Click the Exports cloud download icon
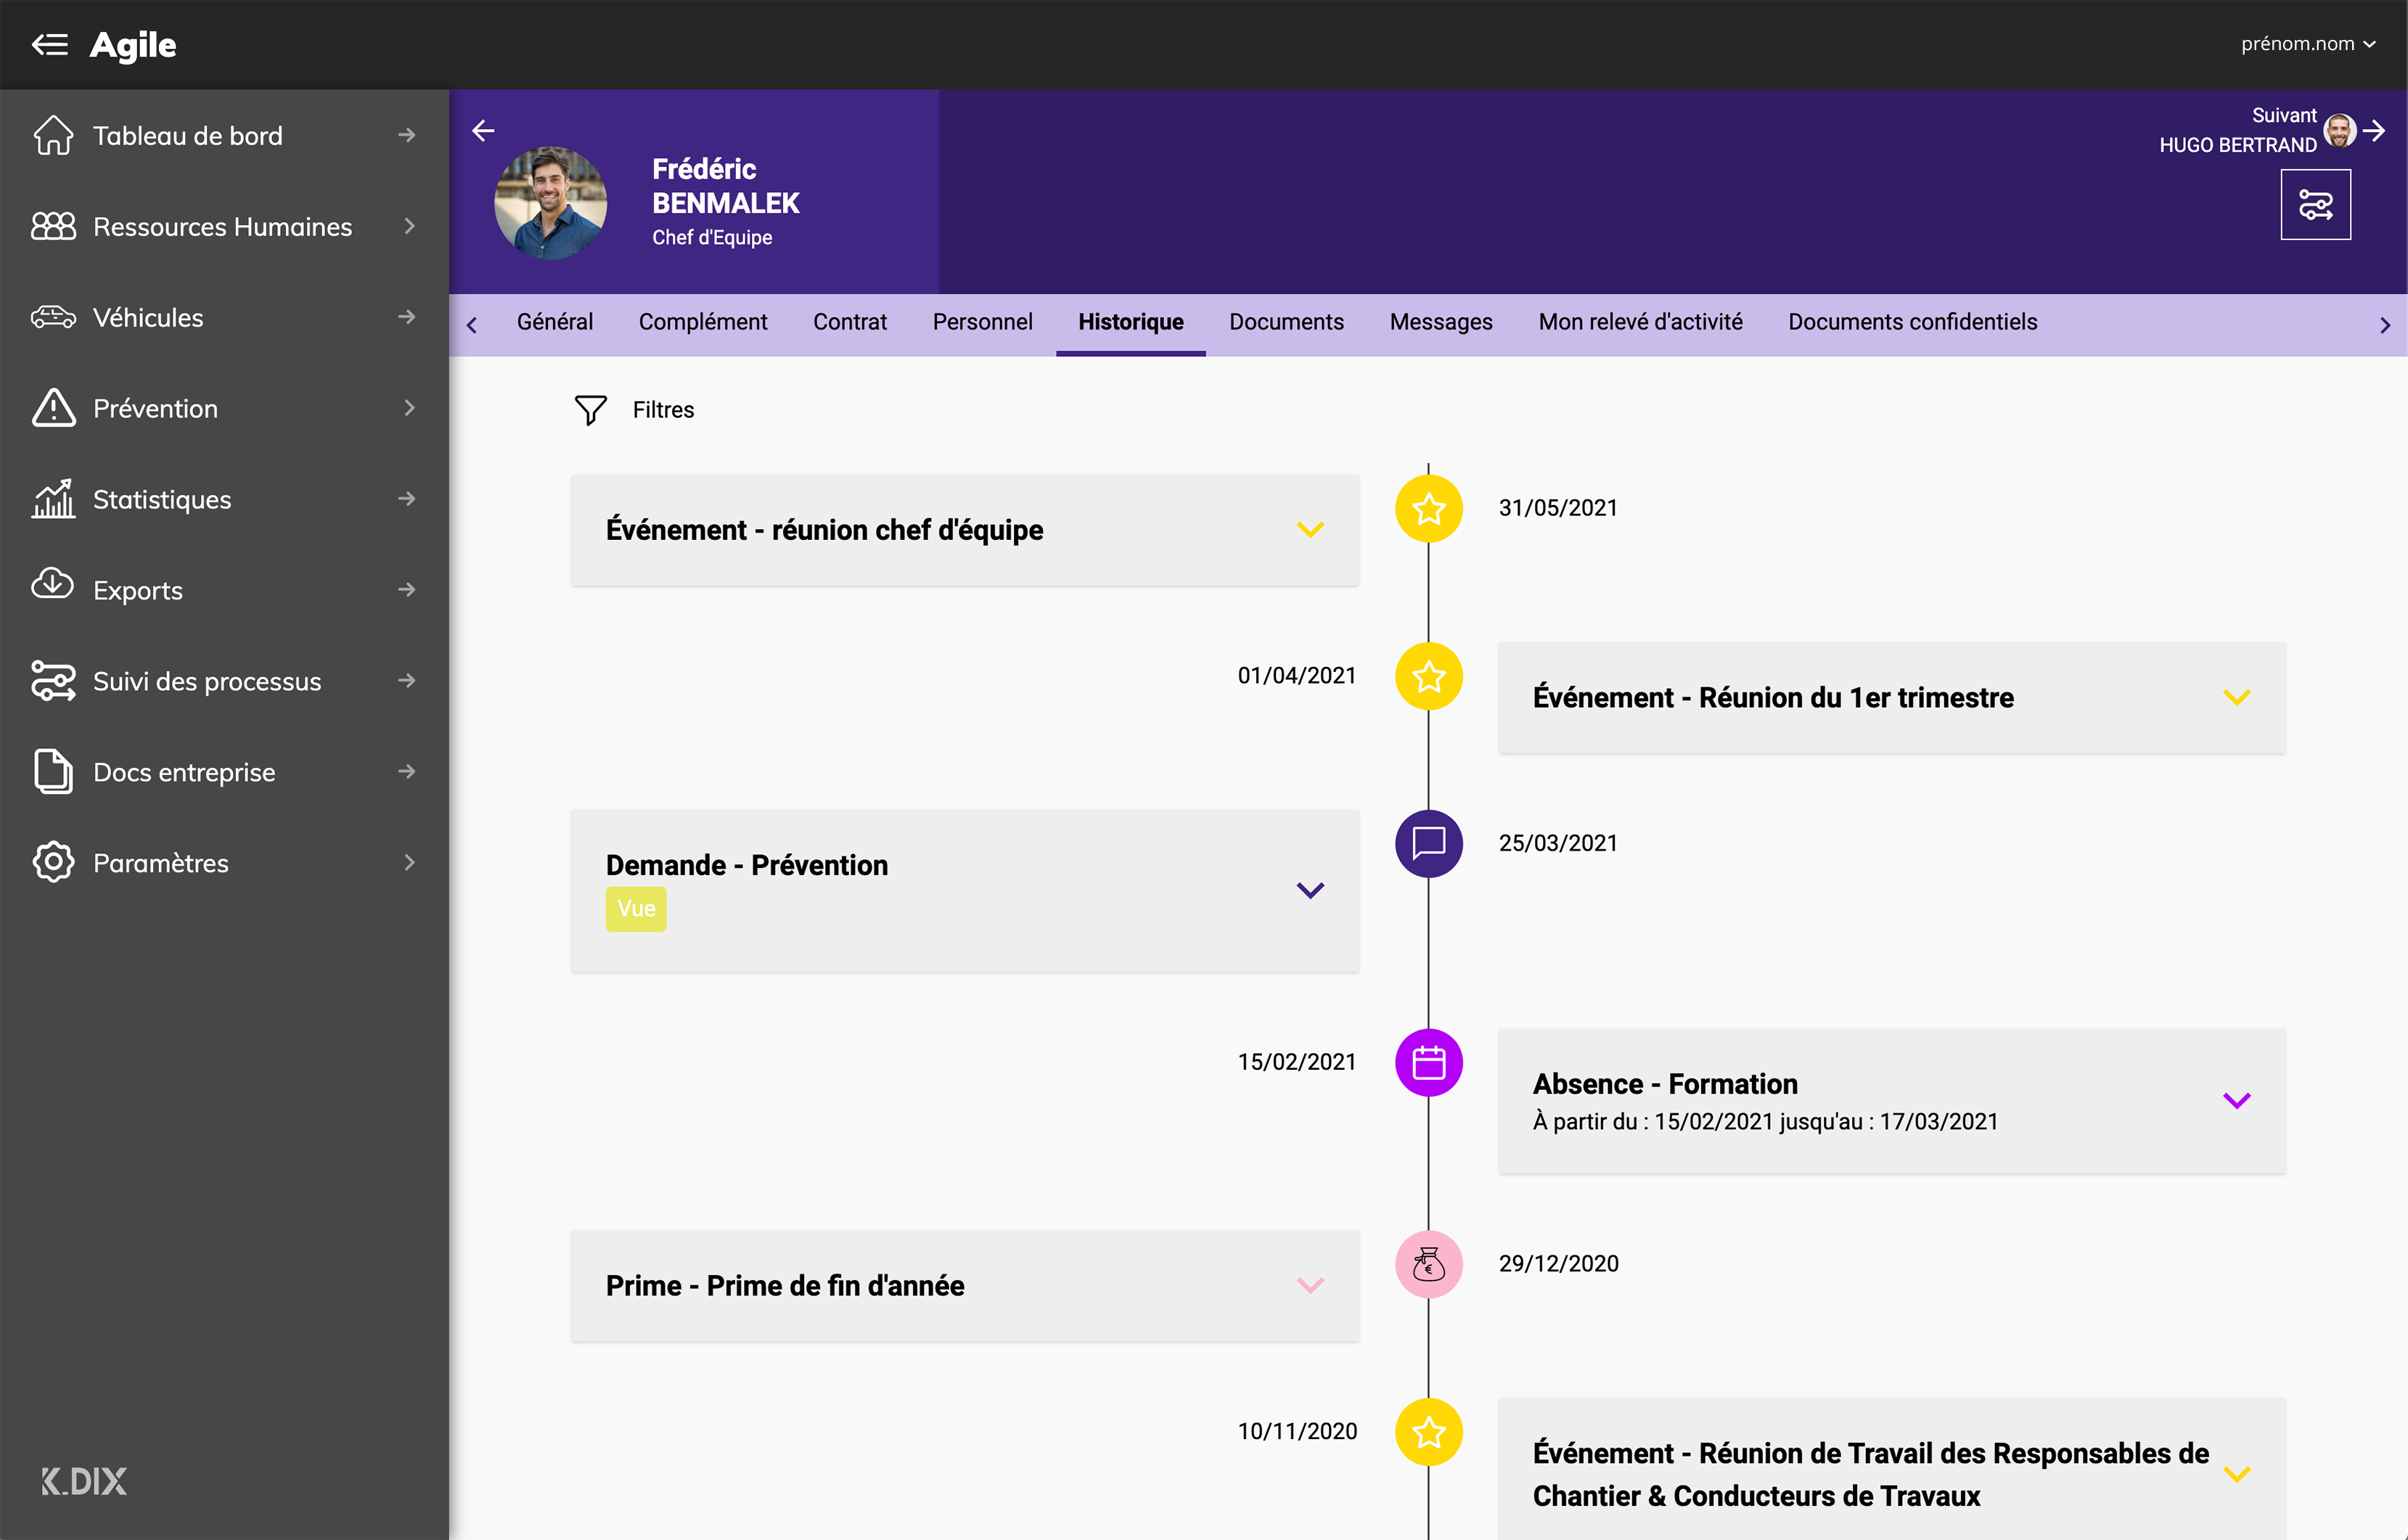The width and height of the screenshot is (2408, 1540). pos(53,583)
